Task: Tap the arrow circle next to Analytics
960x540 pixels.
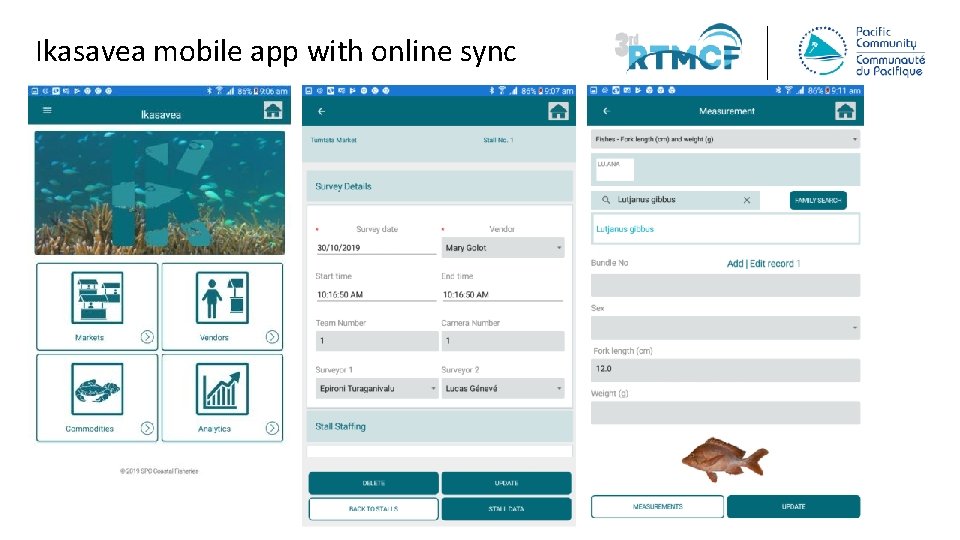Action: (272, 428)
